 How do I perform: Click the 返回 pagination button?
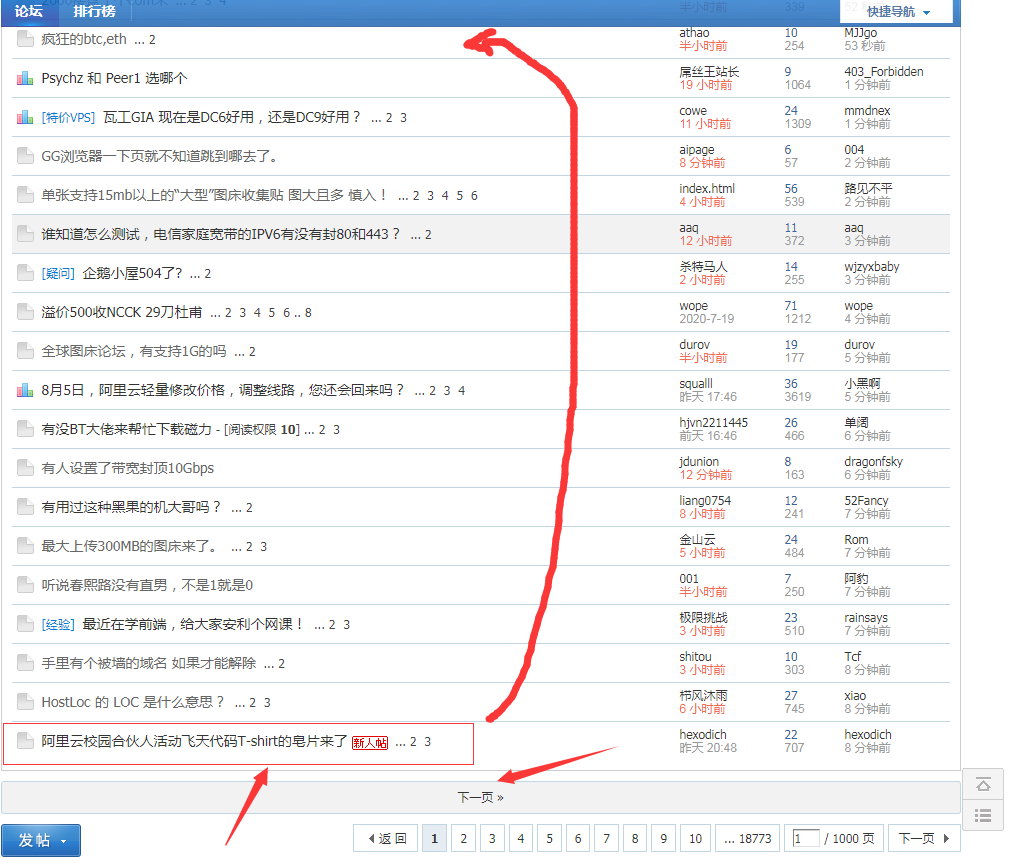click(x=387, y=839)
